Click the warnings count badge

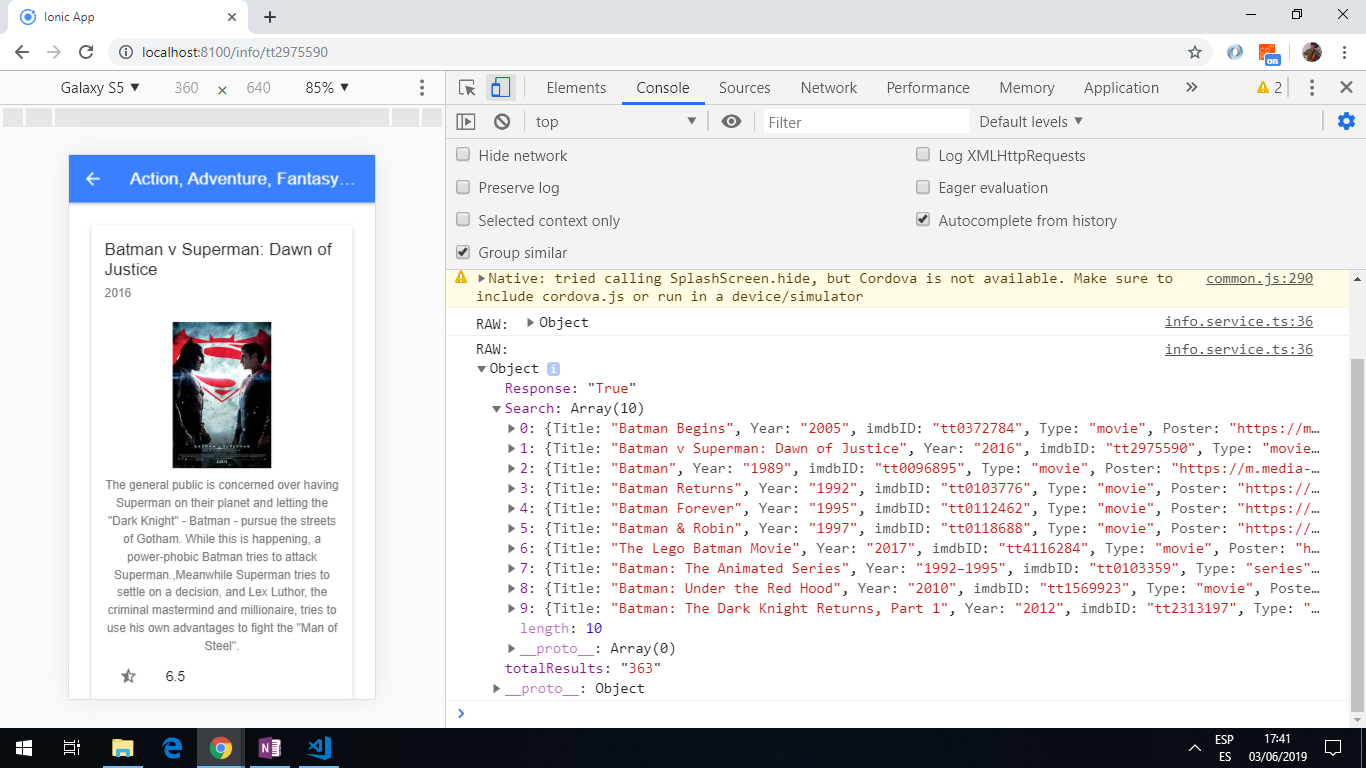tap(1269, 88)
